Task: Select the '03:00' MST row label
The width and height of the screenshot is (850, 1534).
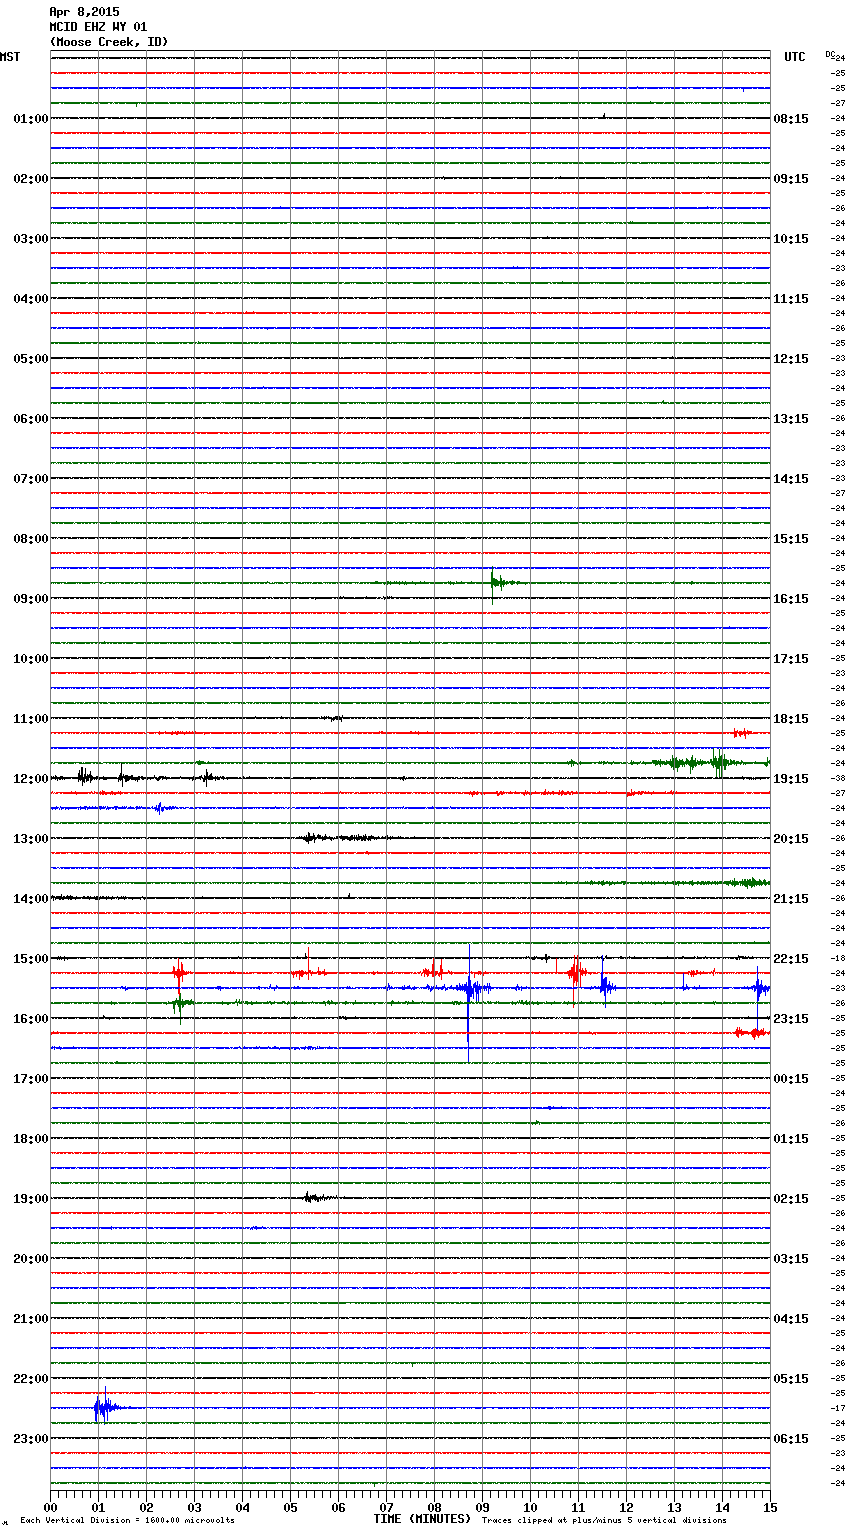Action: tap(30, 239)
